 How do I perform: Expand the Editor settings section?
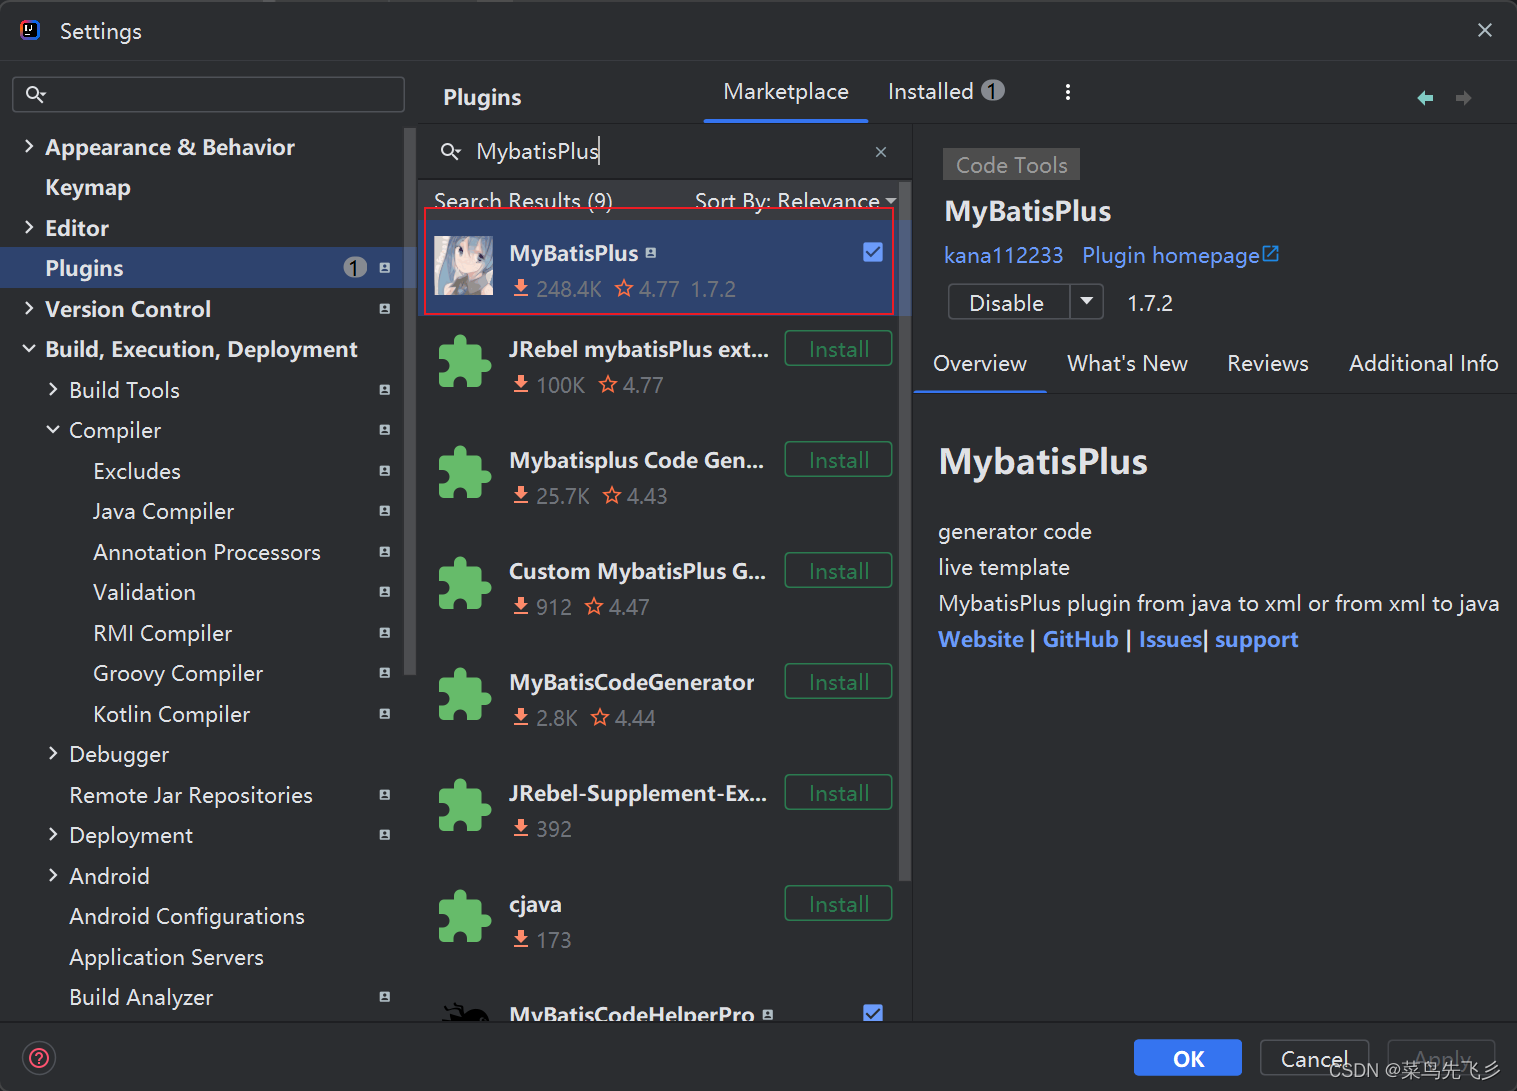29,228
